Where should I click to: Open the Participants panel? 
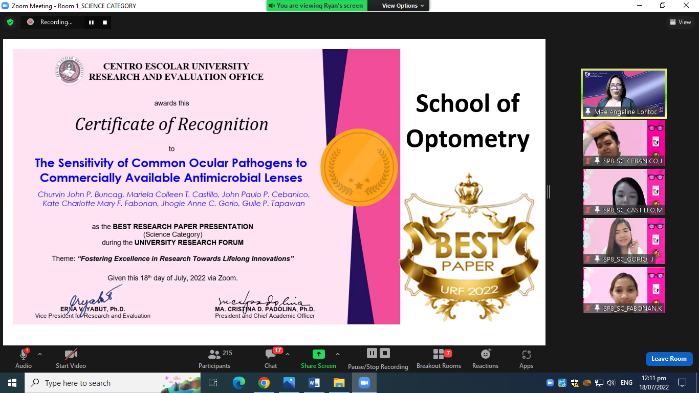coord(215,359)
